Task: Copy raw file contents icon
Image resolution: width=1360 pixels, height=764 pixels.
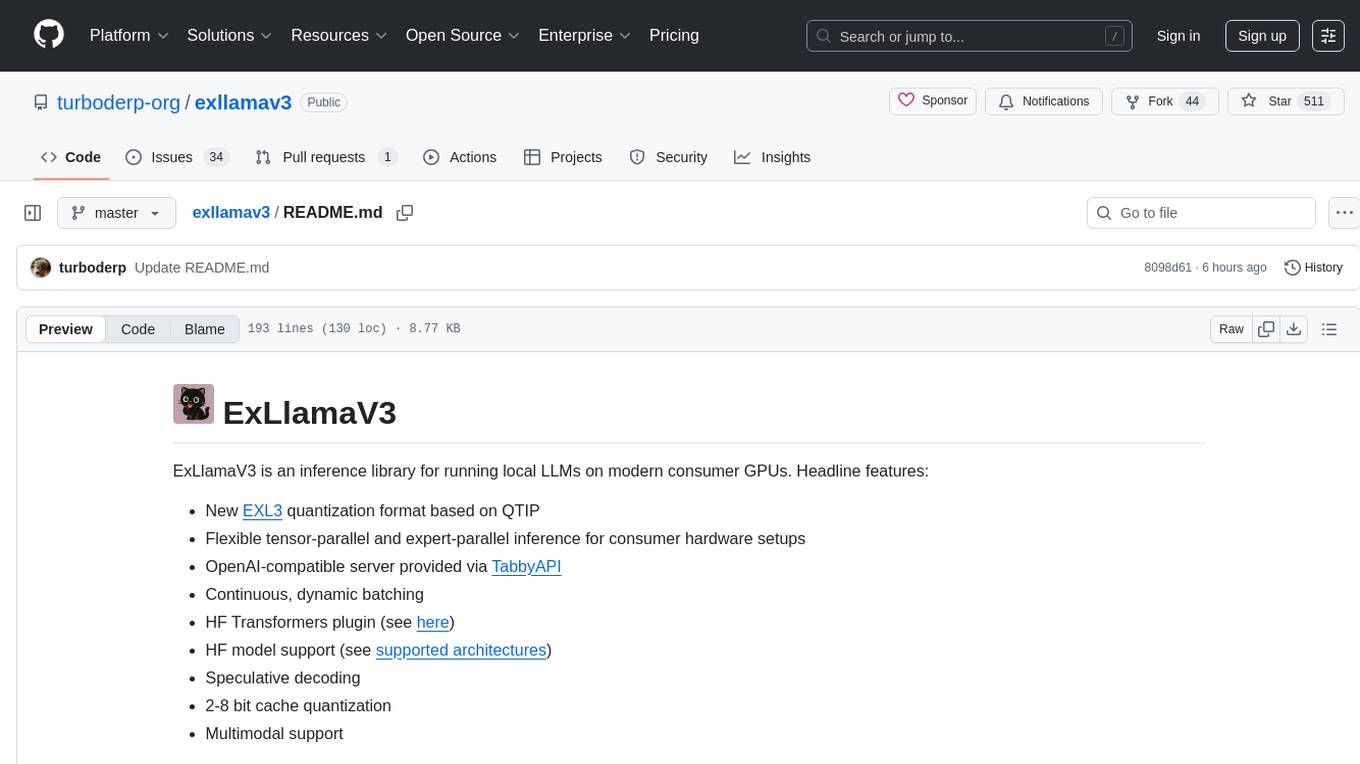Action: click(1266, 329)
